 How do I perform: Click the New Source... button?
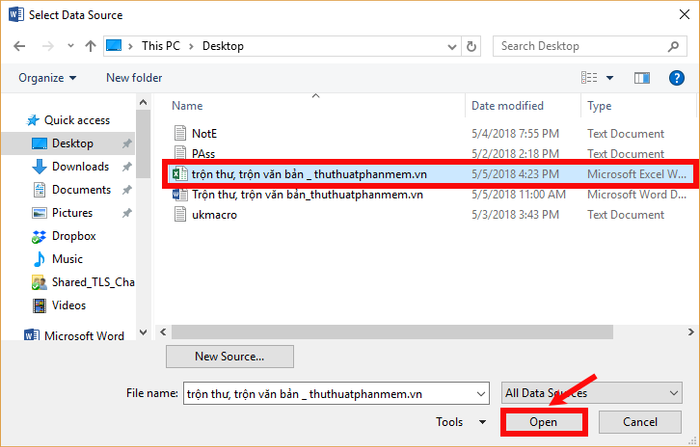coord(229,356)
